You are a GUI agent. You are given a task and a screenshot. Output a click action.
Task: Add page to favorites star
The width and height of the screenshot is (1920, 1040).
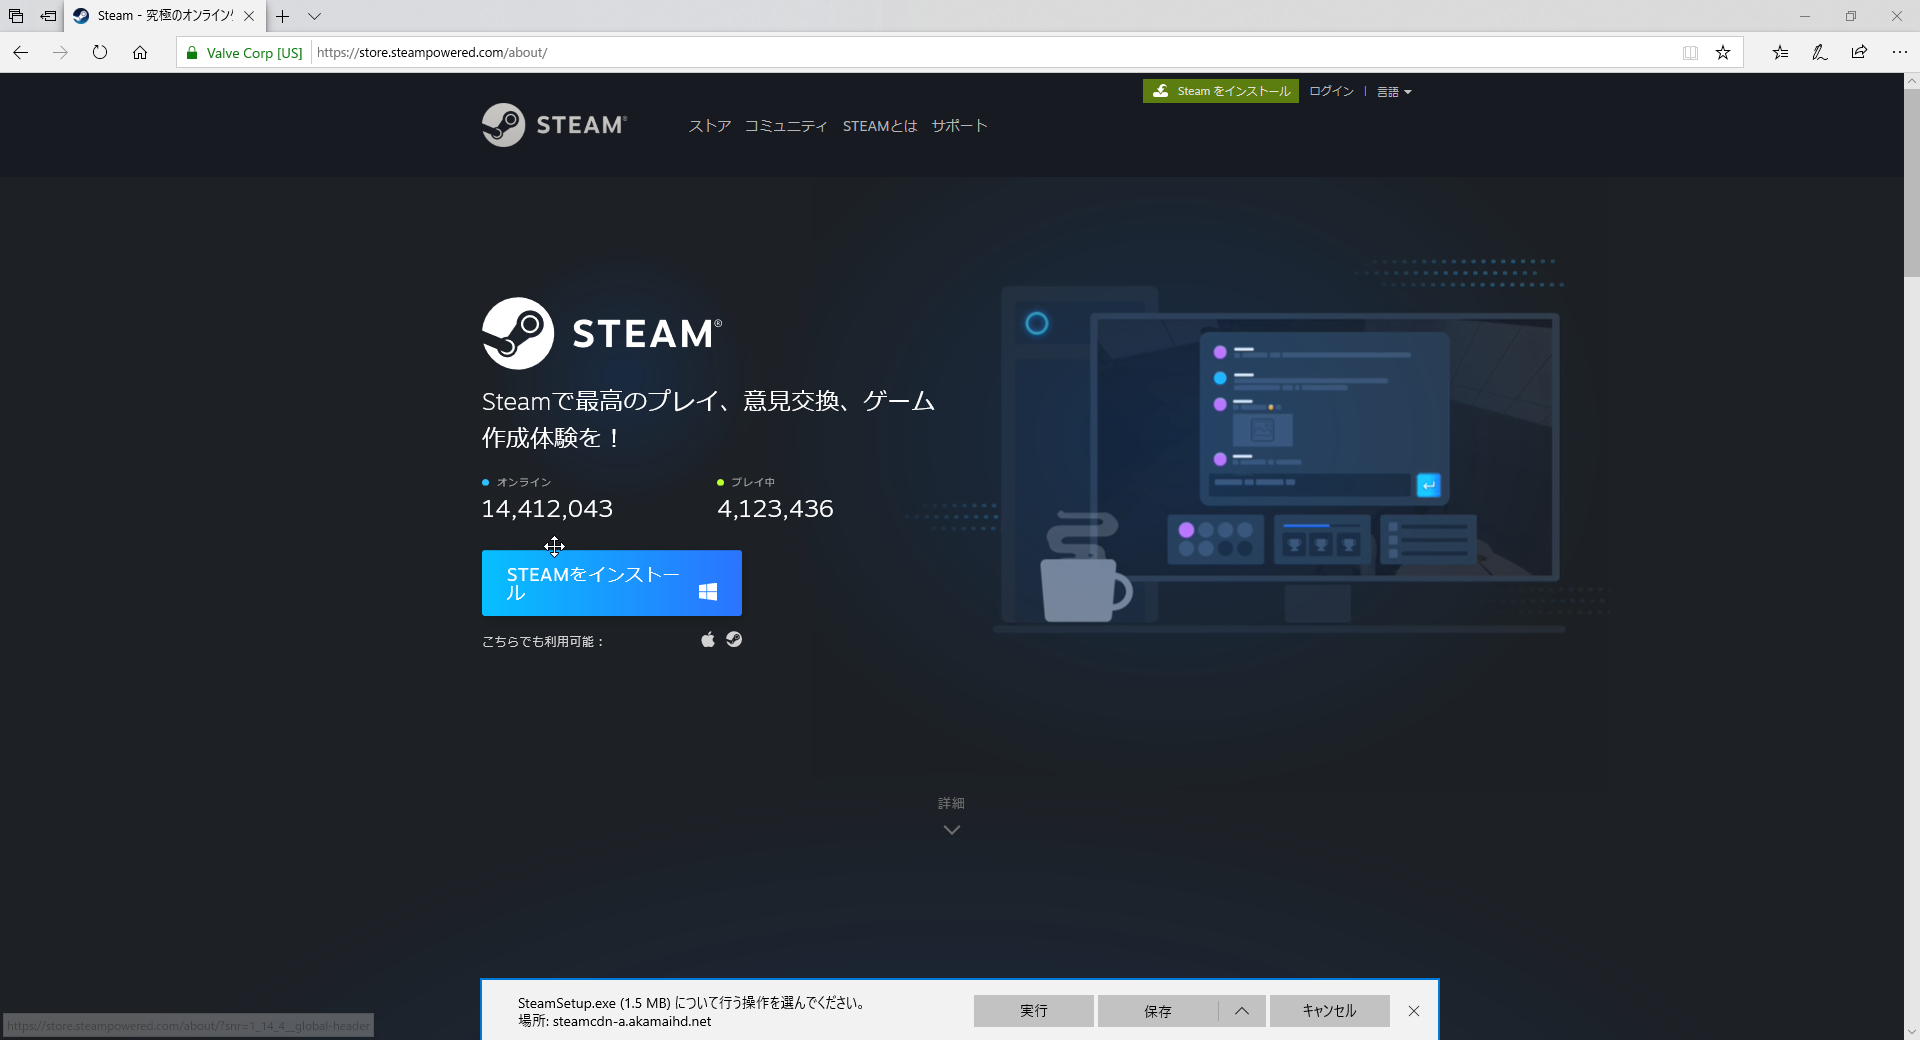coord(1723,53)
